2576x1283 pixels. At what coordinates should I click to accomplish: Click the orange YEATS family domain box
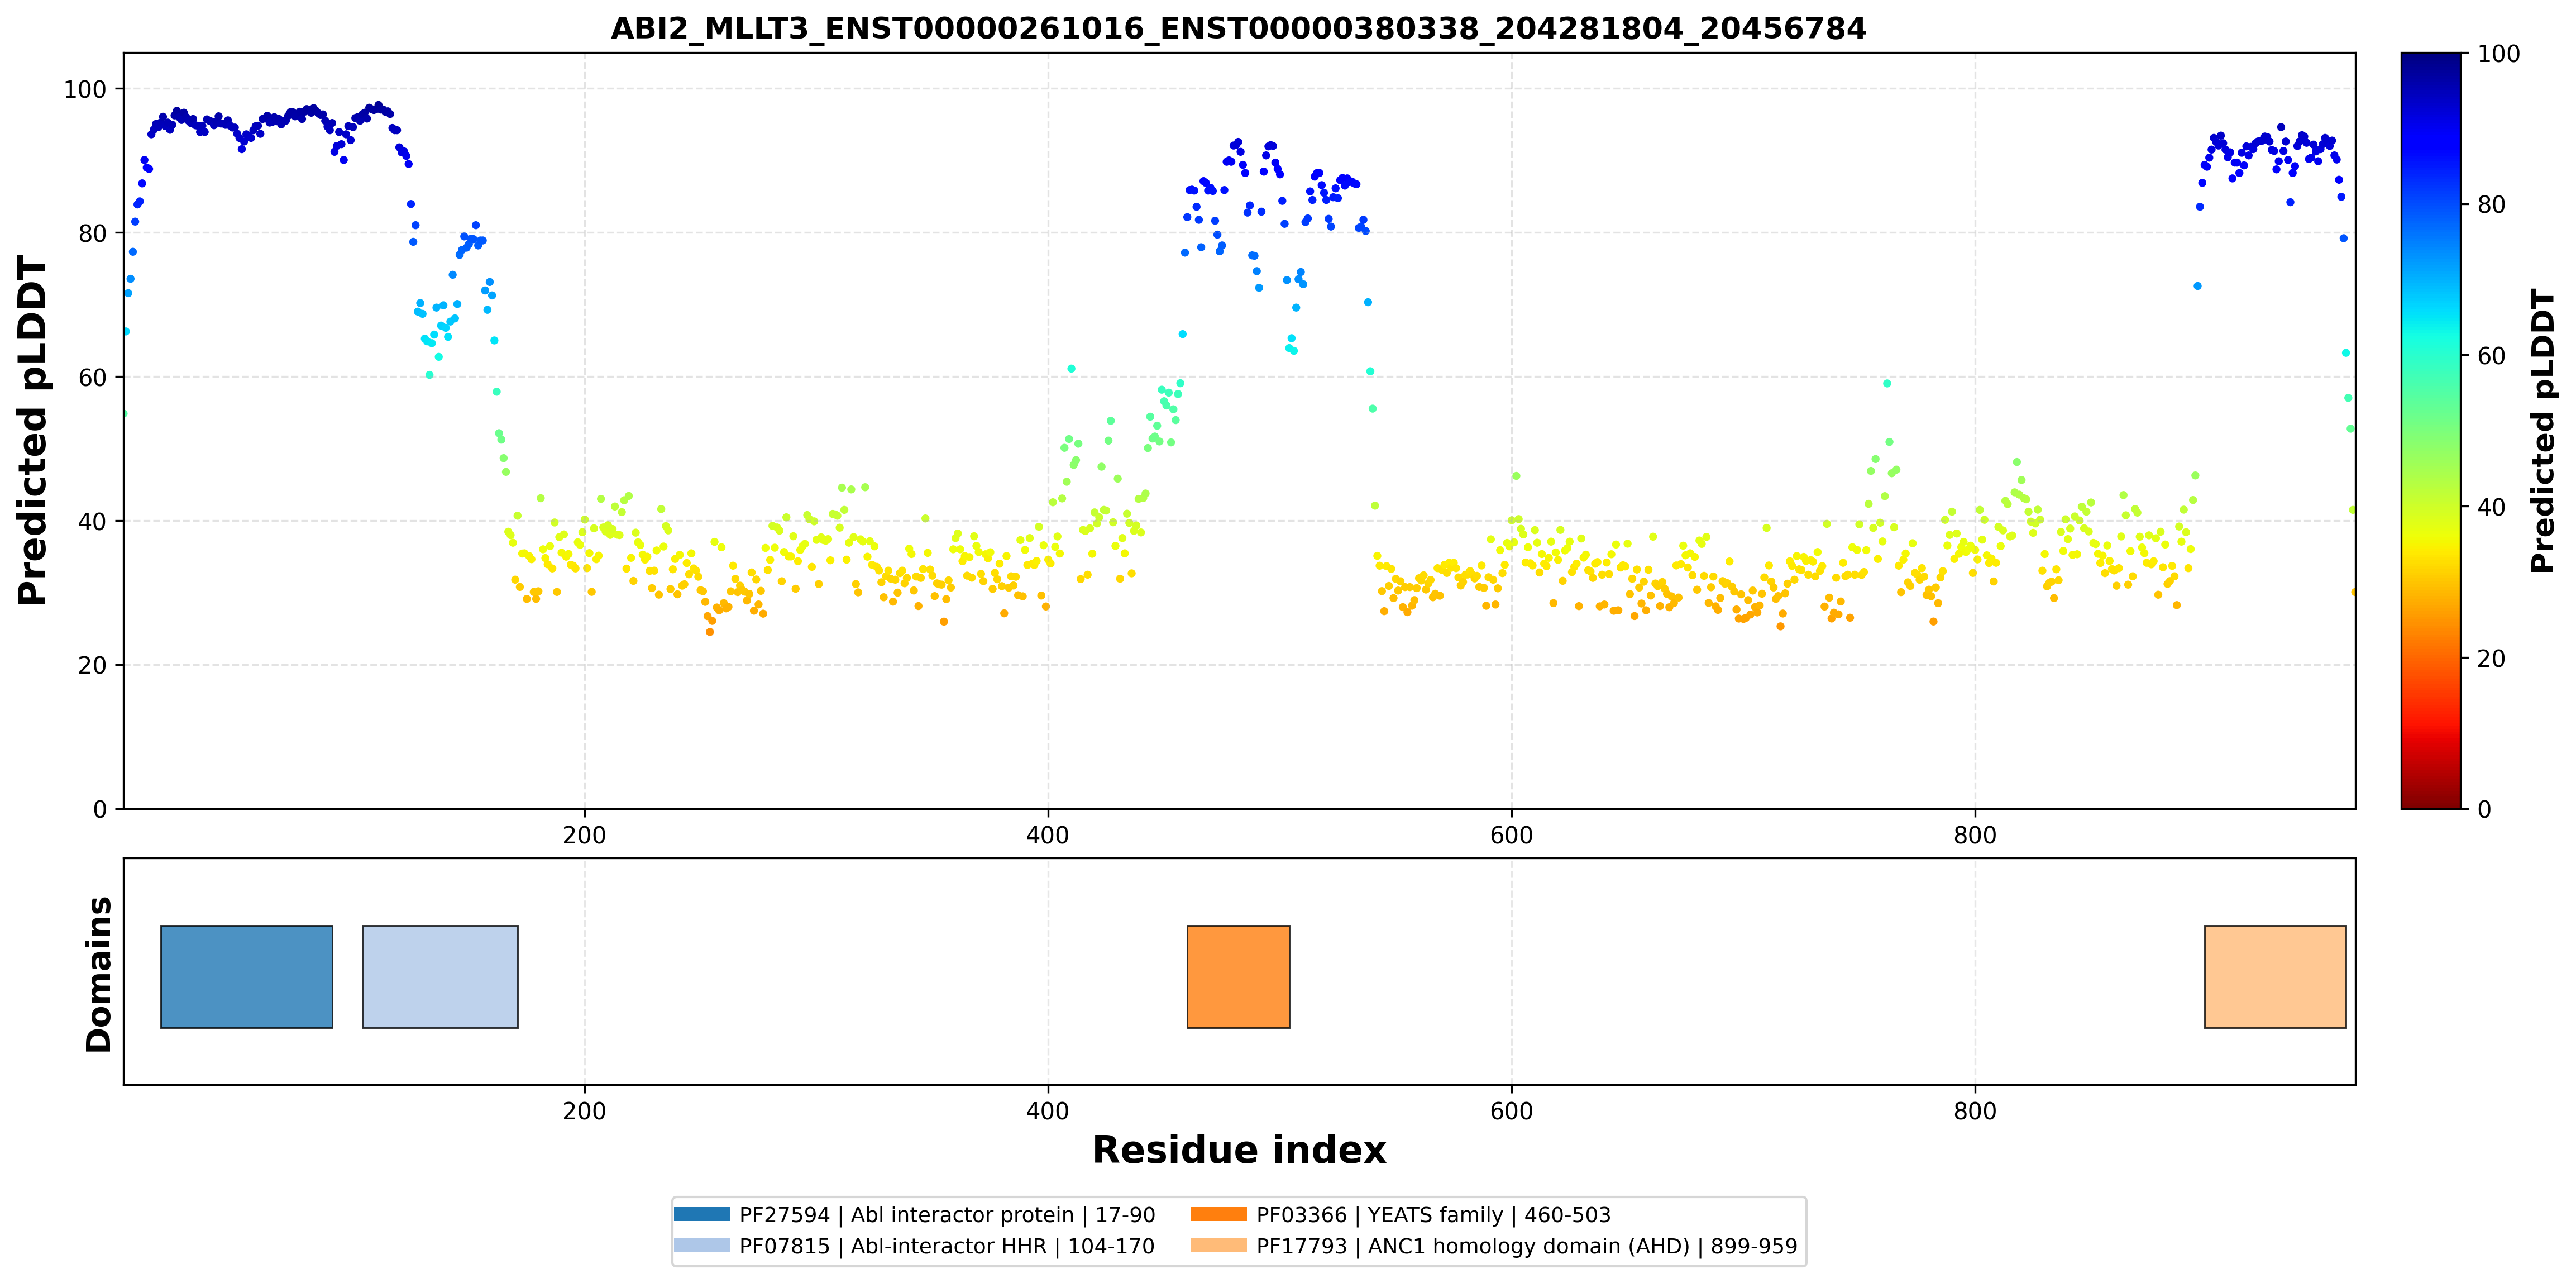coord(1238,976)
